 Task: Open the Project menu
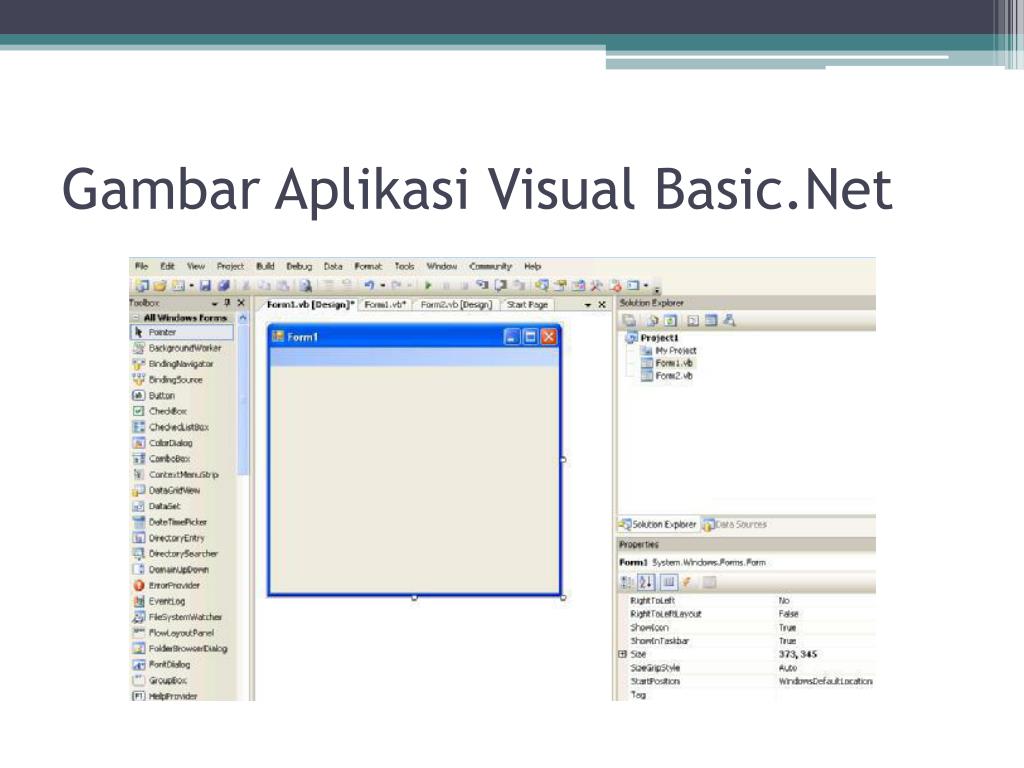(231, 266)
